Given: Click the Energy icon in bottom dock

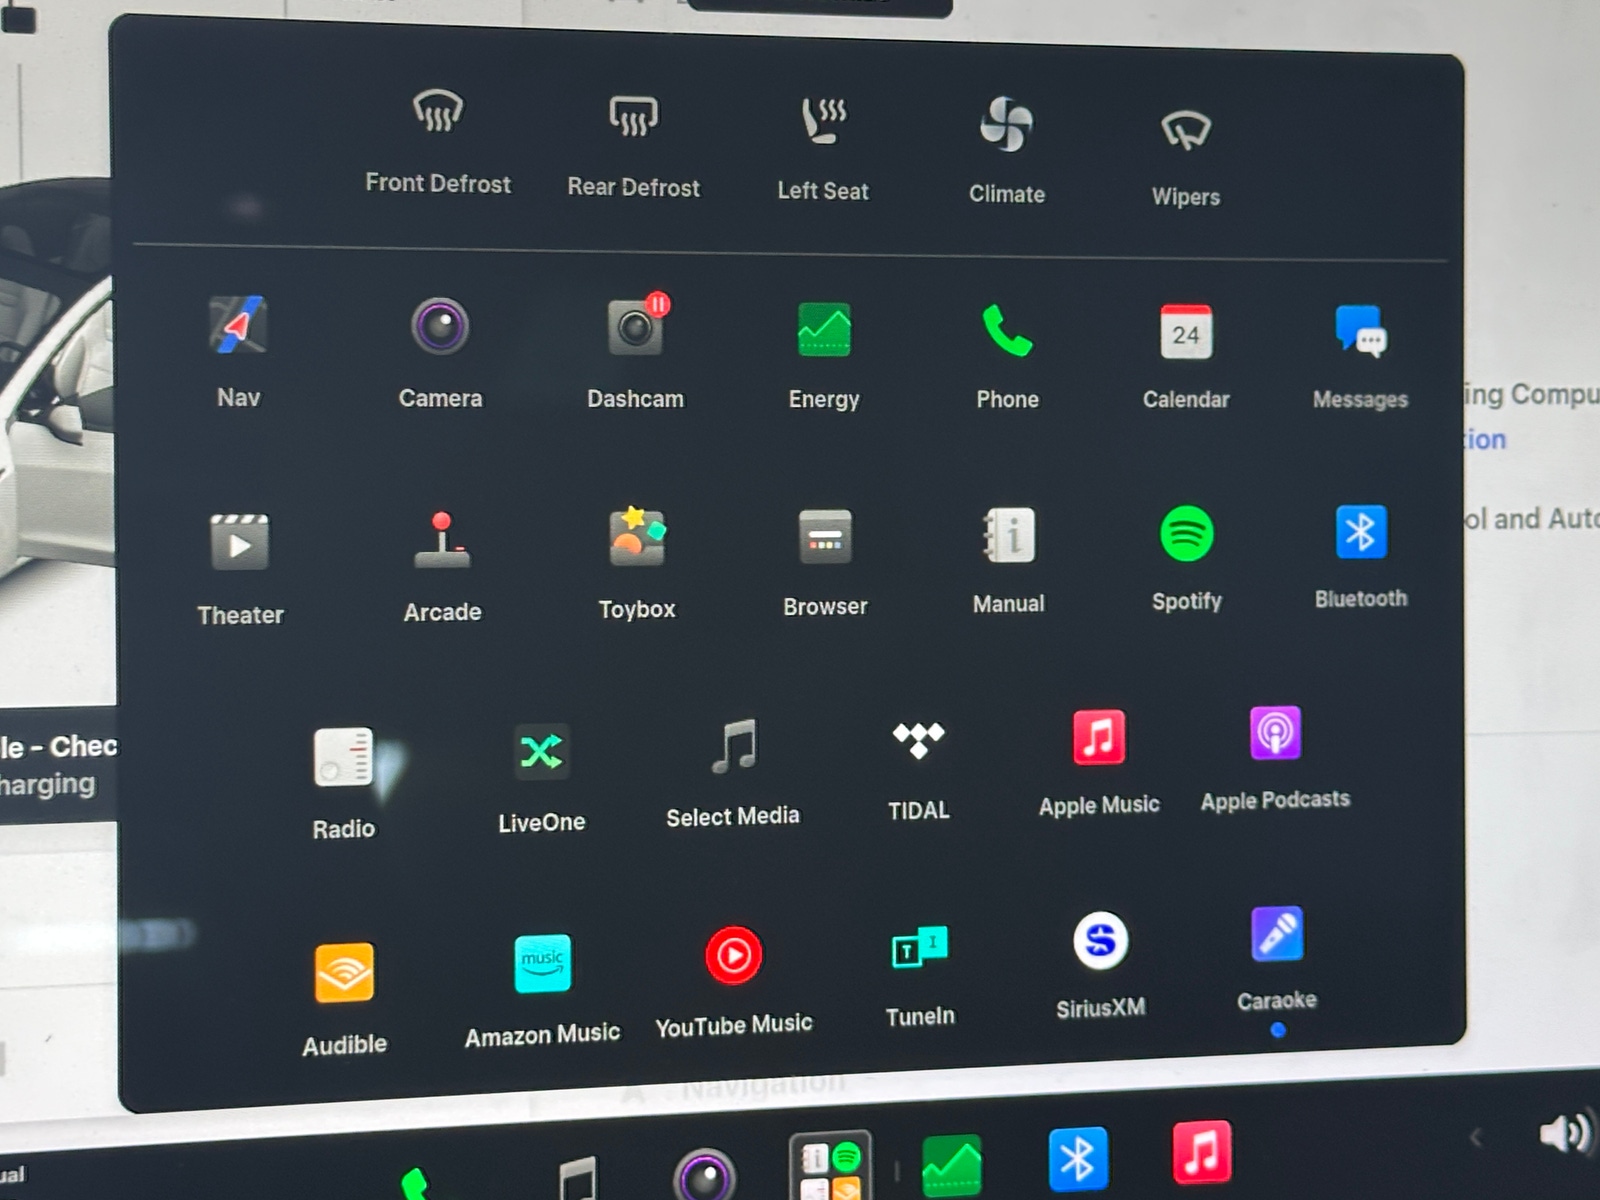Looking at the screenshot, I should pyautogui.click(x=952, y=1166).
